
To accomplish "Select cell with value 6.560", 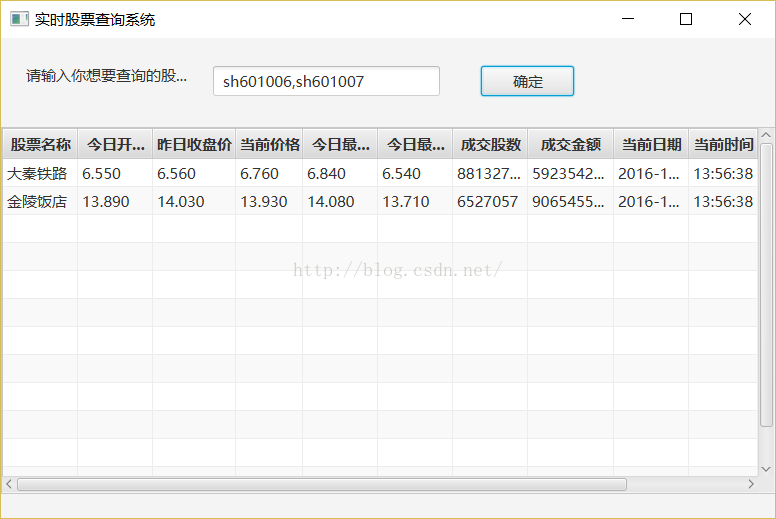I will tap(194, 173).
